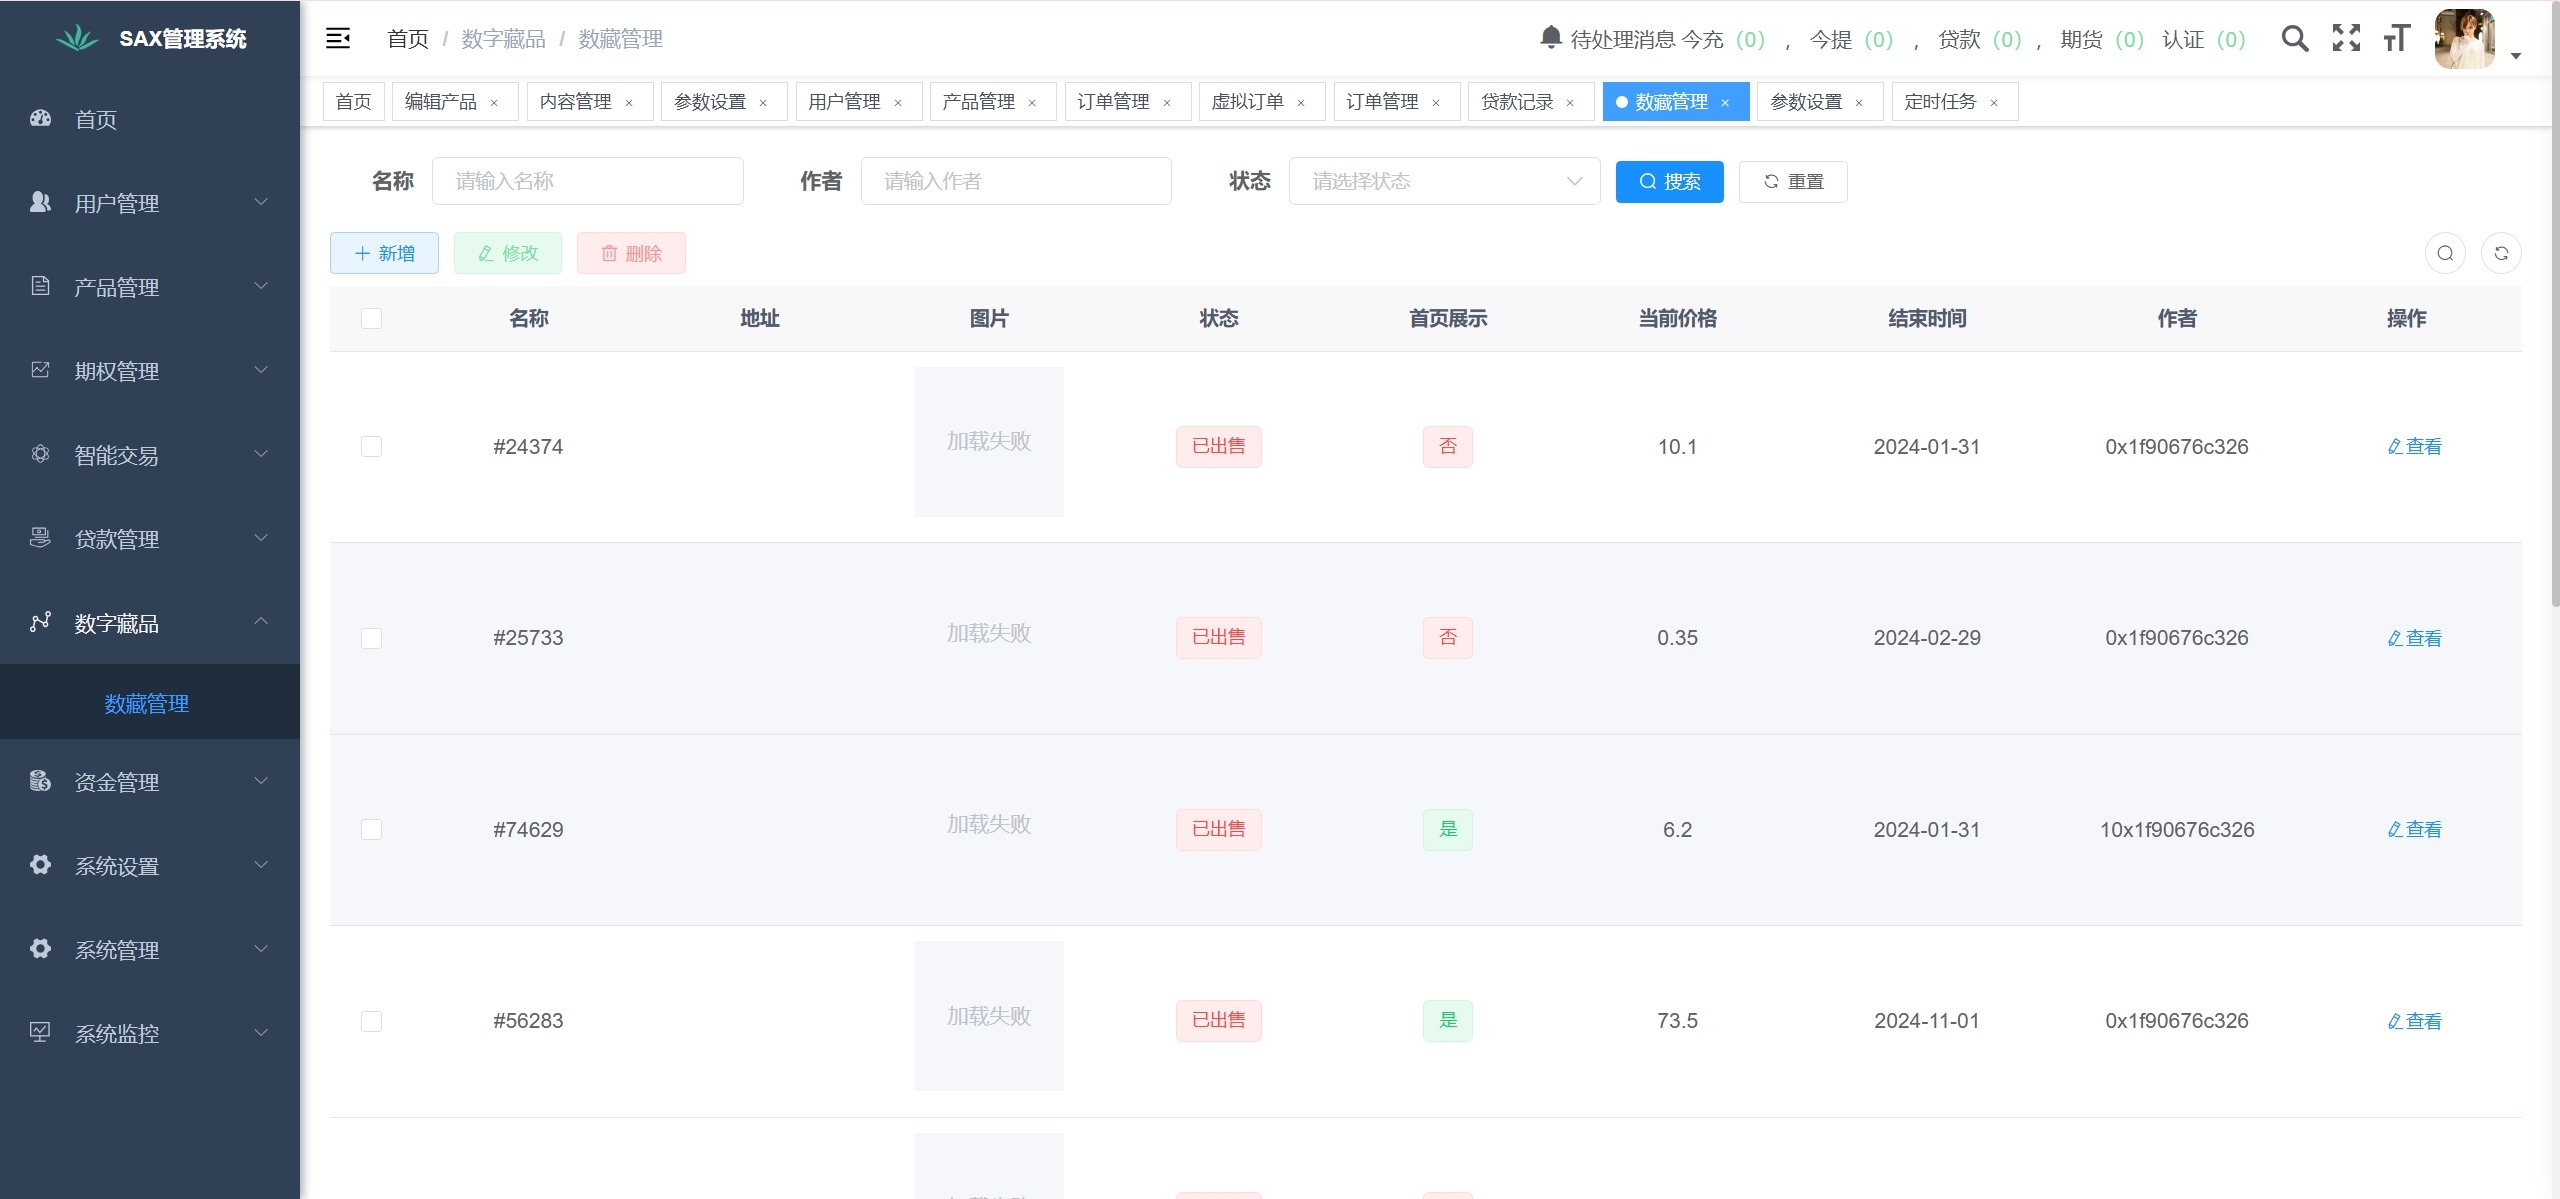Click the 智能交易 icon in sidebar
Screen dimensions: 2560x1199
[x=40, y=454]
